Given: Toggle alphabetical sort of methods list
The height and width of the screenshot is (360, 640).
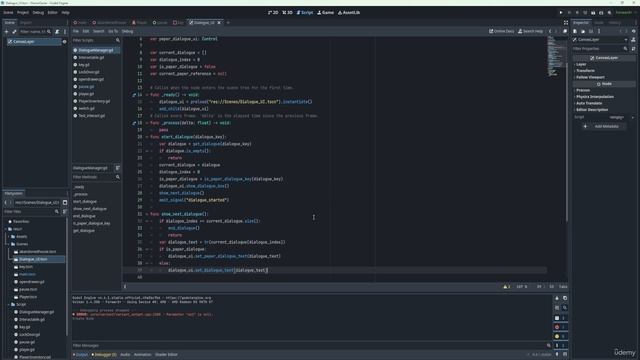Looking at the screenshot, I should coord(118,168).
